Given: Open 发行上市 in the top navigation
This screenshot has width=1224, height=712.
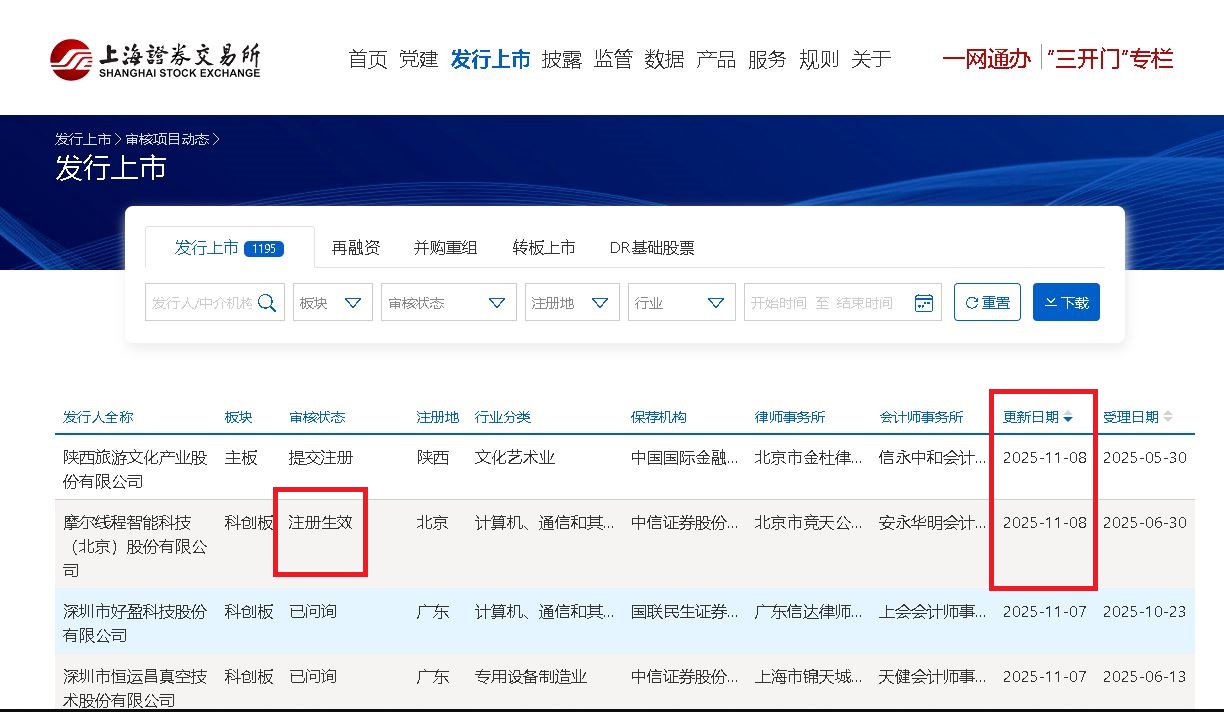Looking at the screenshot, I should coord(490,59).
